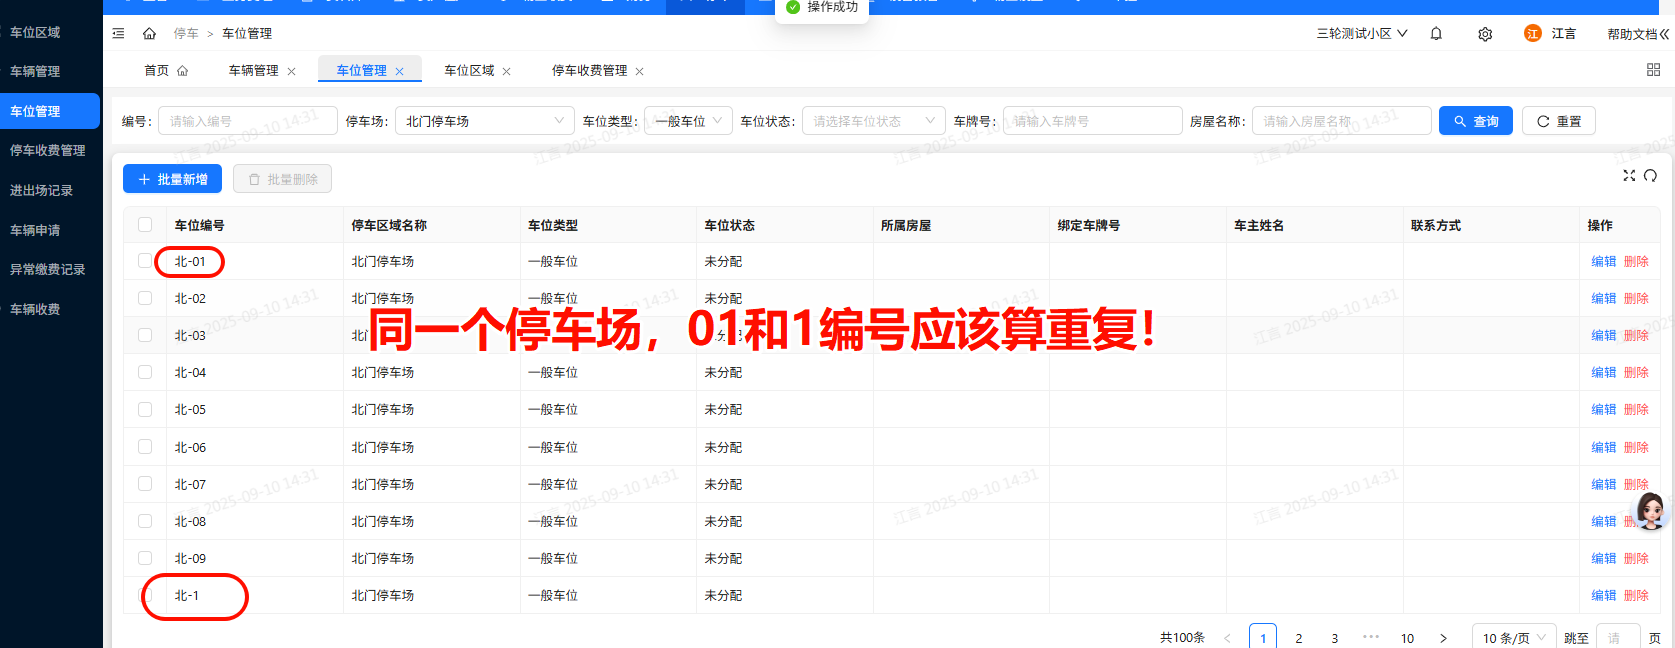Close the 停车收费管理 tab
The image size is (1675, 648).
pyautogui.click(x=639, y=71)
